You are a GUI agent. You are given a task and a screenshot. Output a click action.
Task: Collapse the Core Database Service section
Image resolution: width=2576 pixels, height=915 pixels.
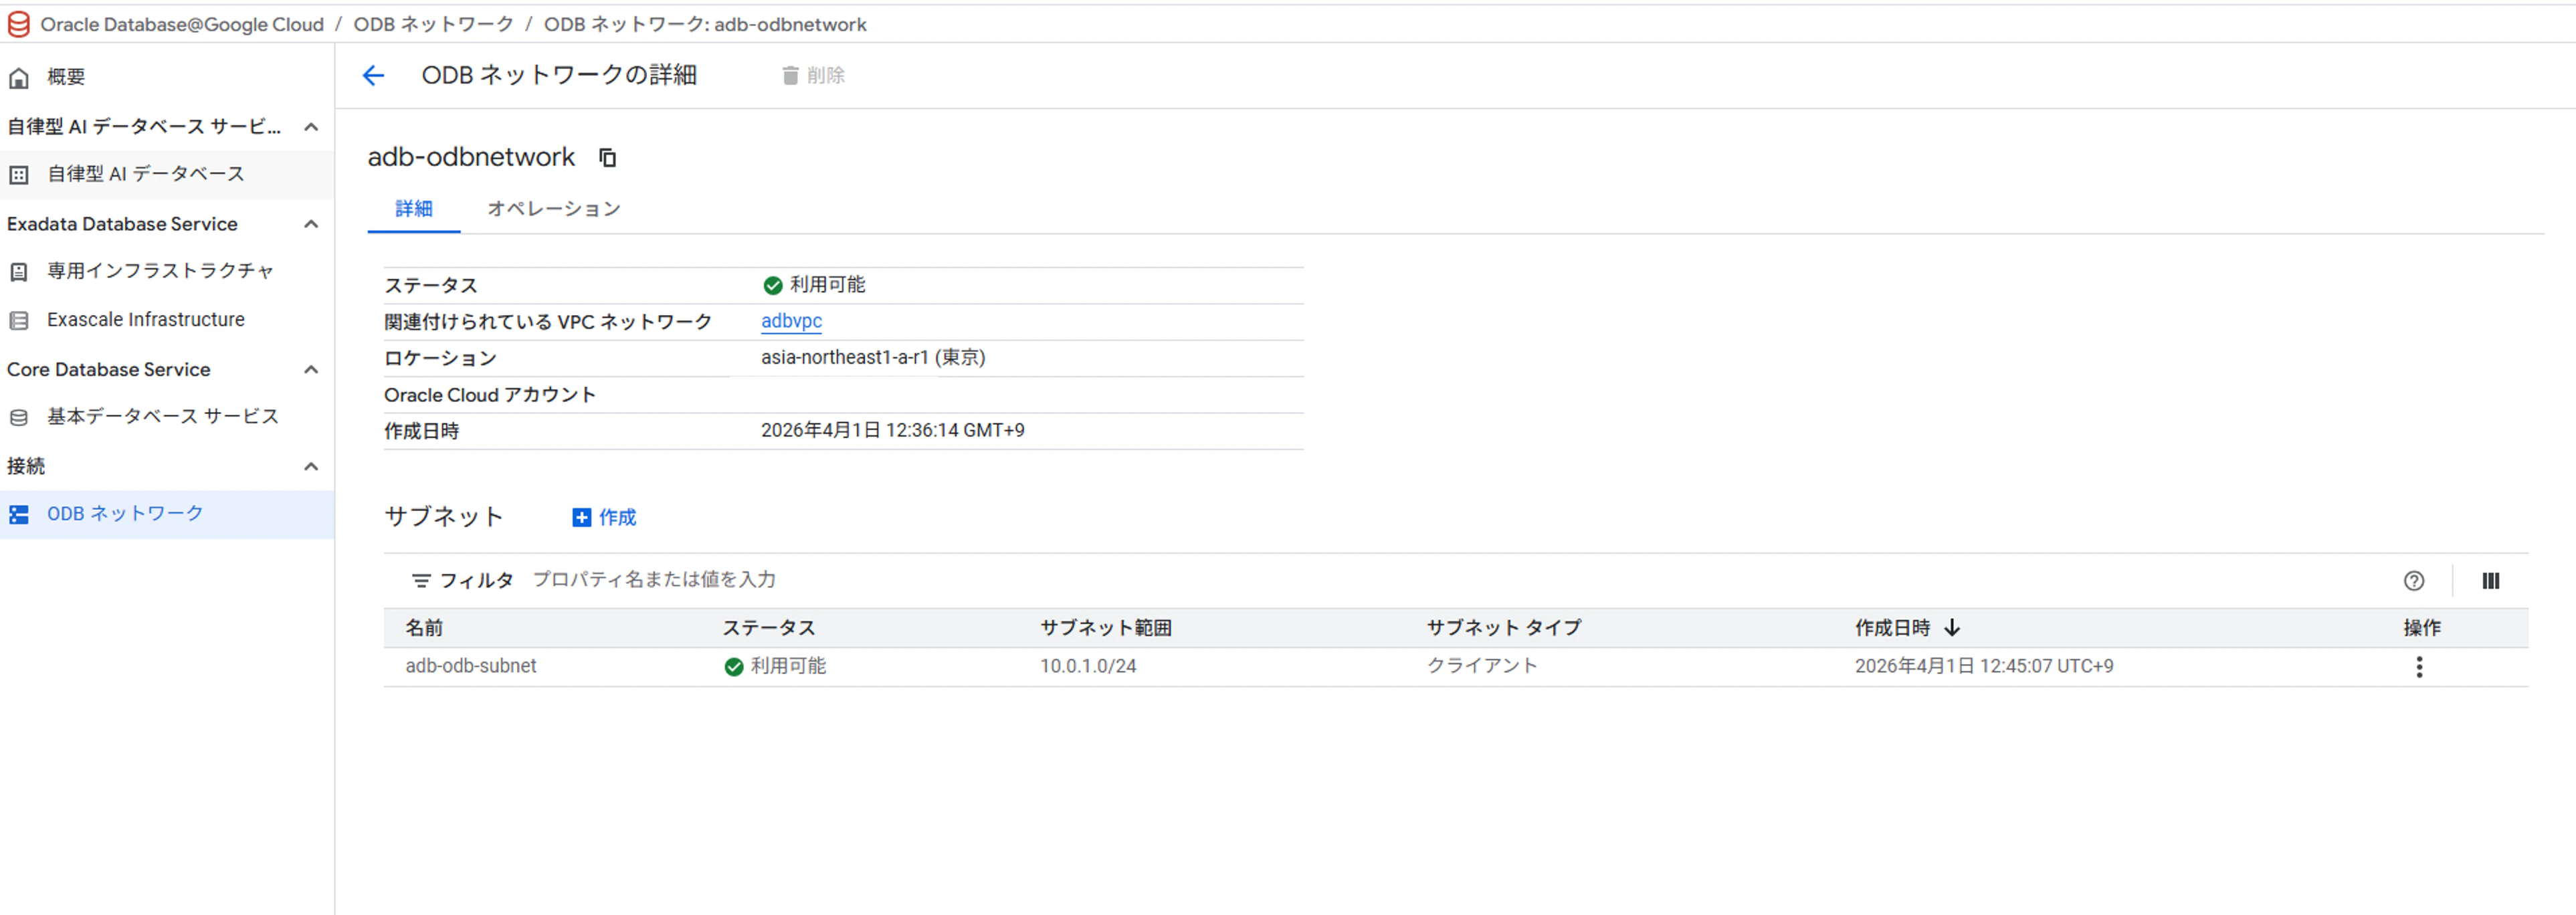[x=311, y=370]
